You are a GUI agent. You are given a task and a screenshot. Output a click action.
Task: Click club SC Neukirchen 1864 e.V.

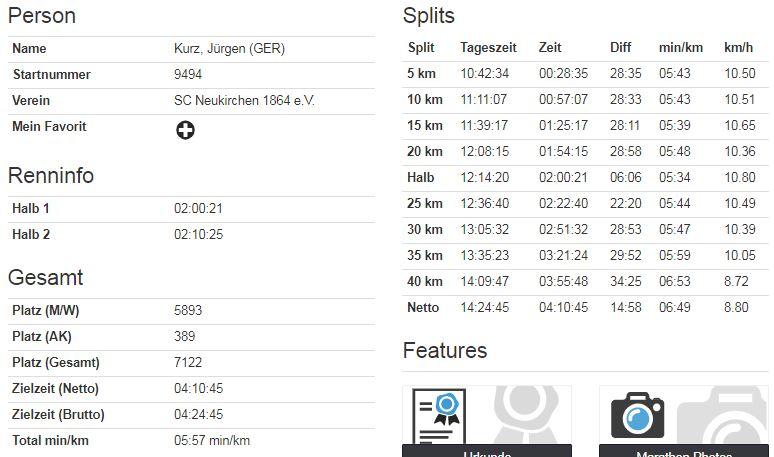pyautogui.click(x=244, y=101)
